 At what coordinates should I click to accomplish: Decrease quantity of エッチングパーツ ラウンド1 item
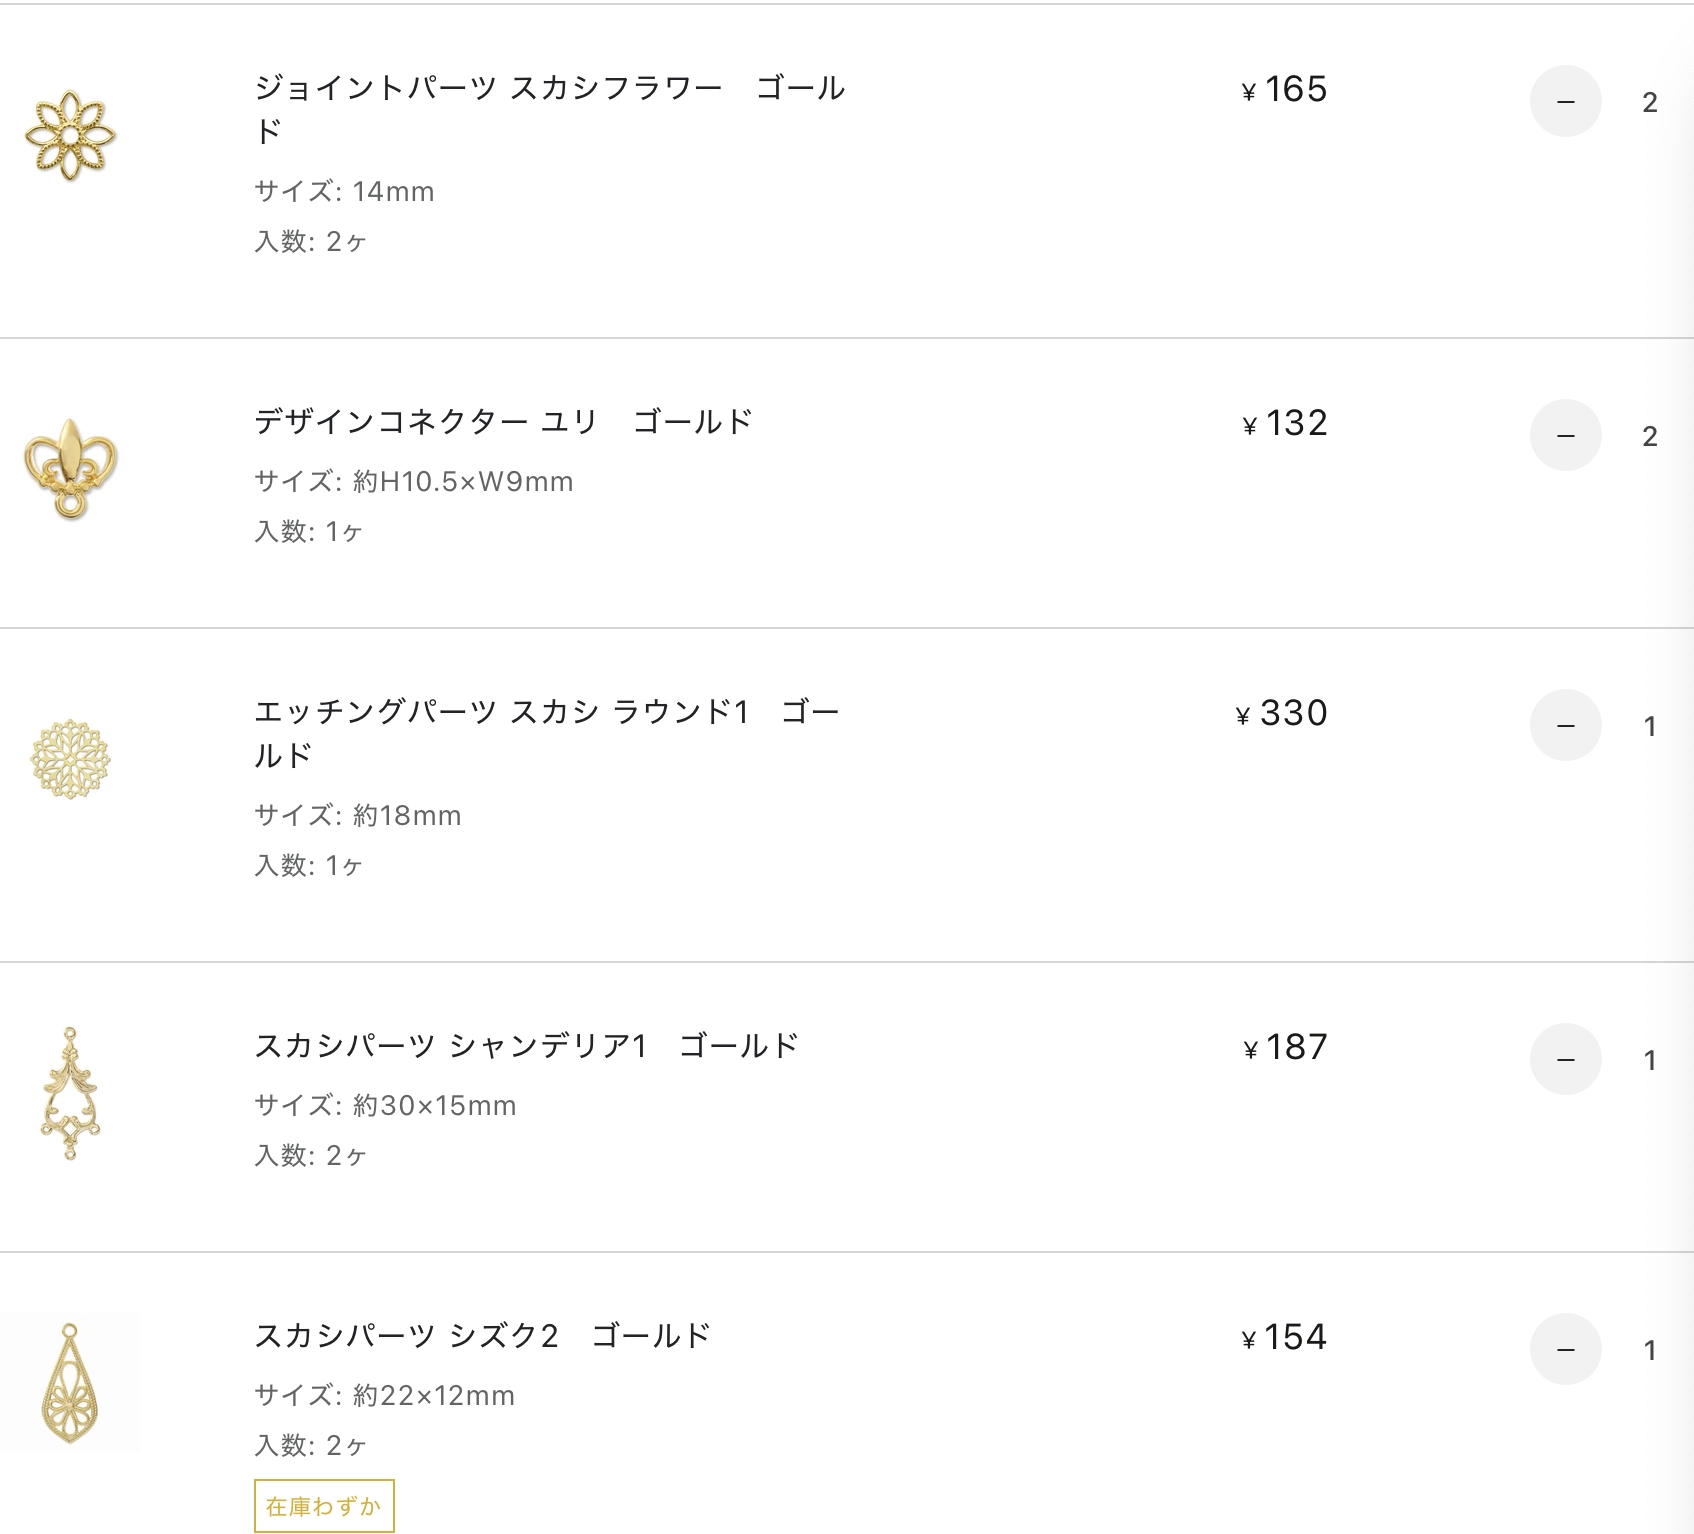(x=1565, y=726)
